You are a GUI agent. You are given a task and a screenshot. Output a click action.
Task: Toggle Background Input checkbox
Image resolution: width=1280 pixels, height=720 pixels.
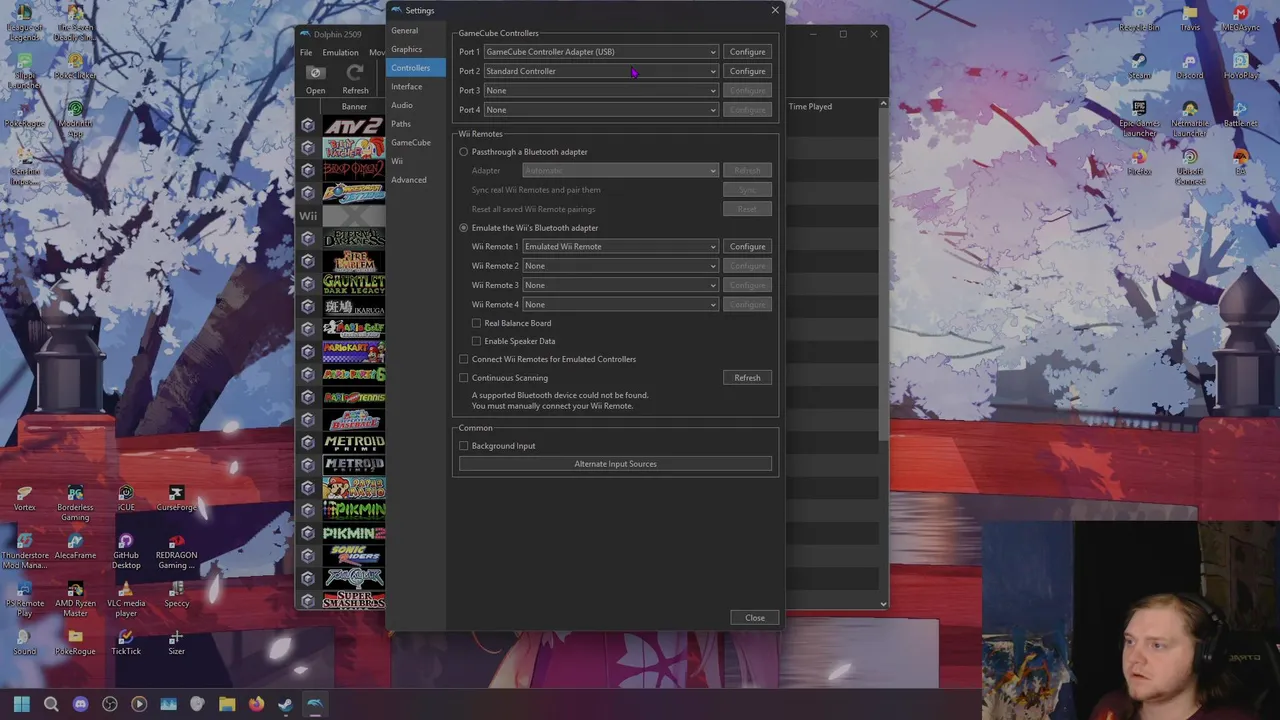click(464, 446)
